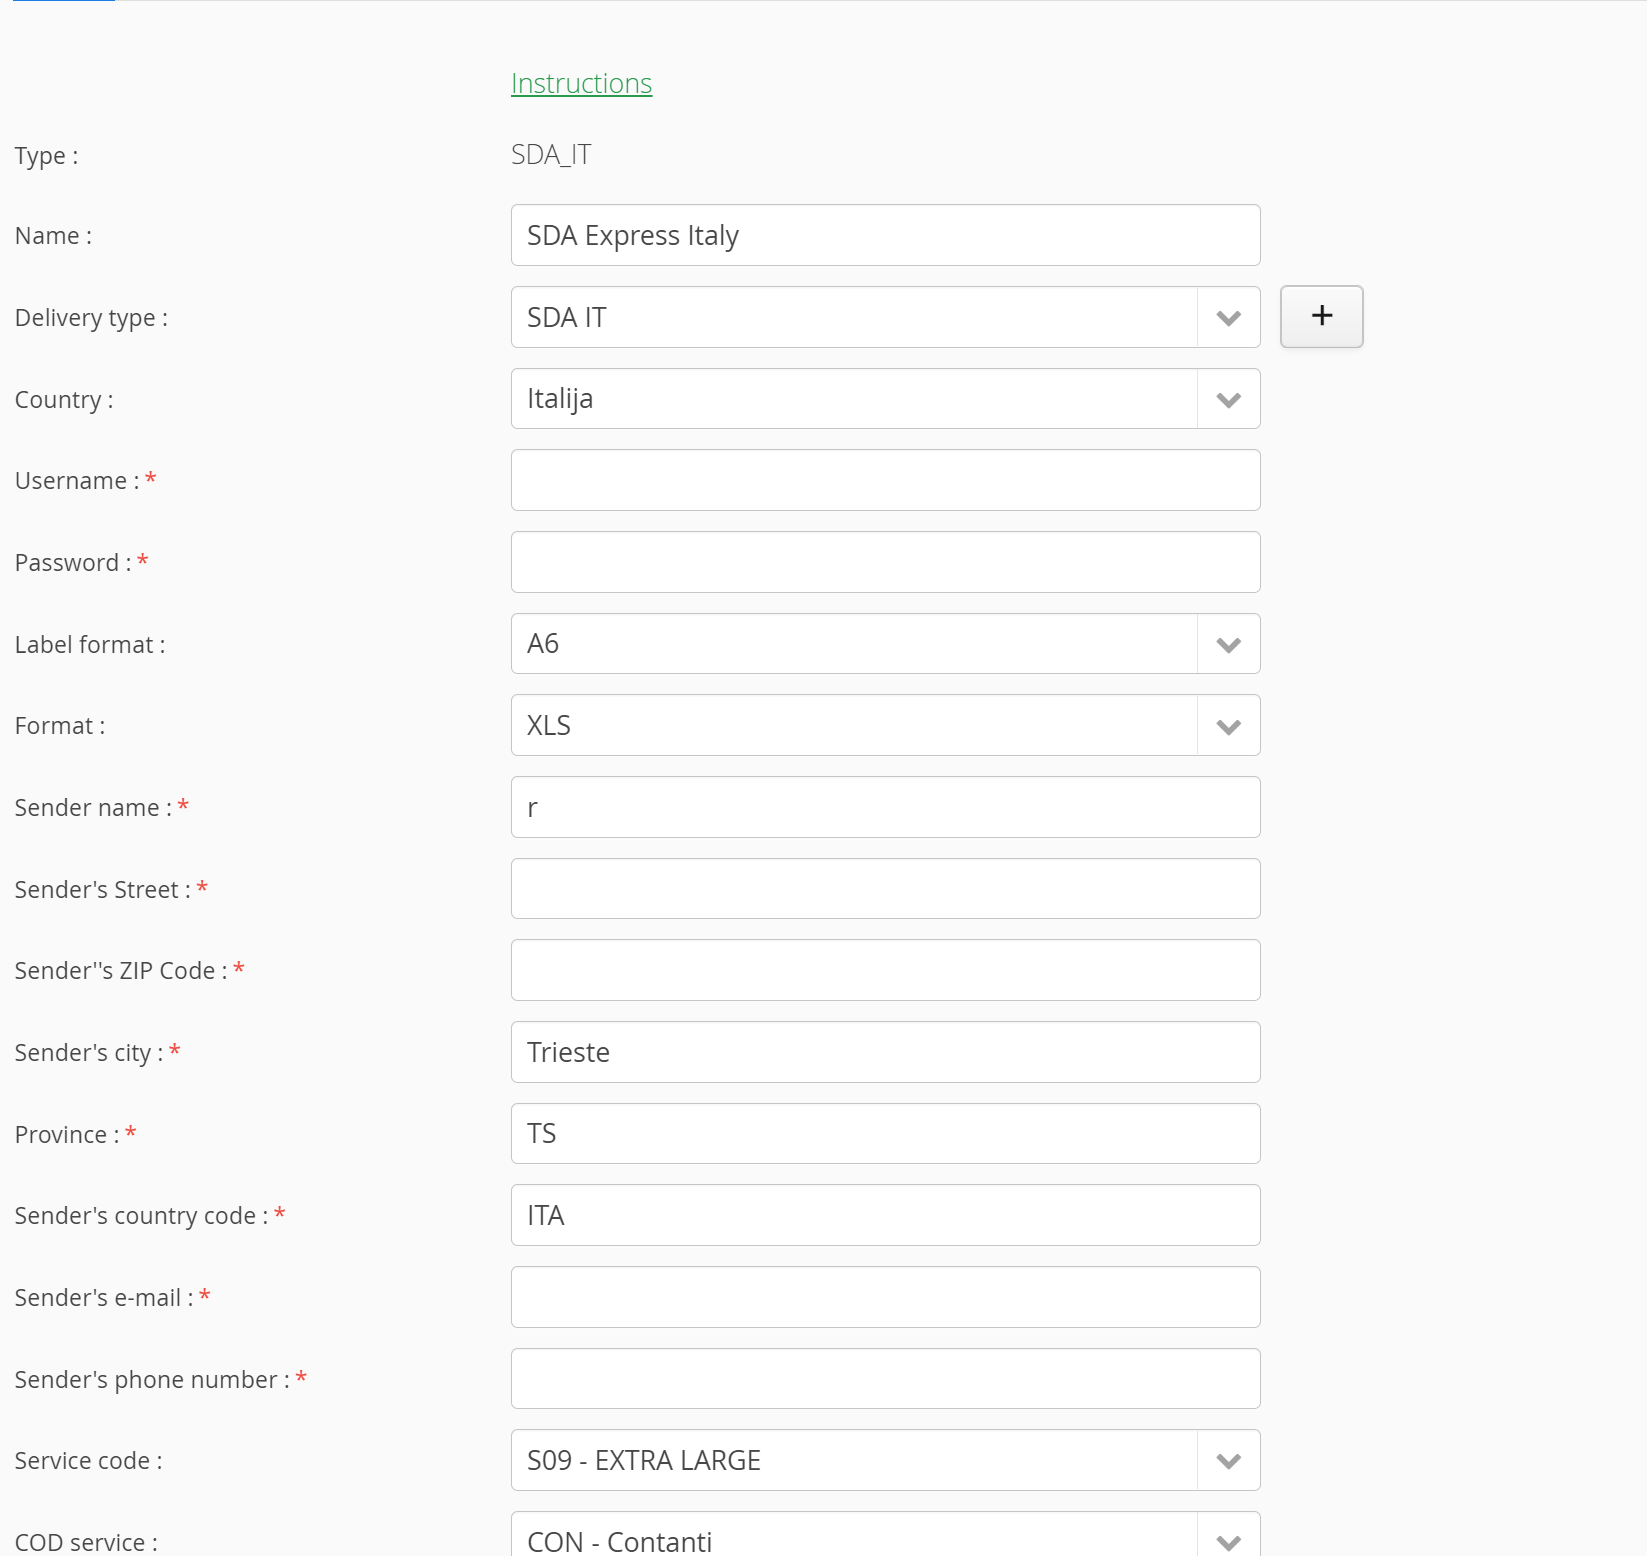Open the Delivery type dropdown
The height and width of the screenshot is (1556, 1647).
[885, 317]
